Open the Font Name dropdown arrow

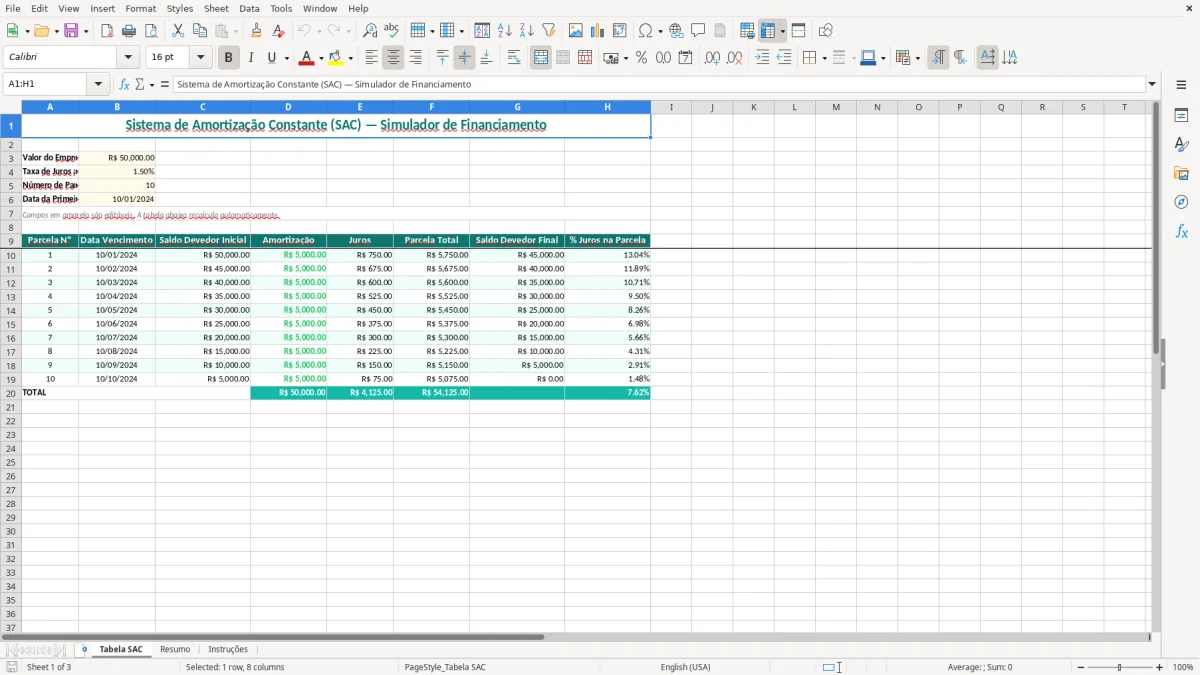pyautogui.click(x=128, y=58)
